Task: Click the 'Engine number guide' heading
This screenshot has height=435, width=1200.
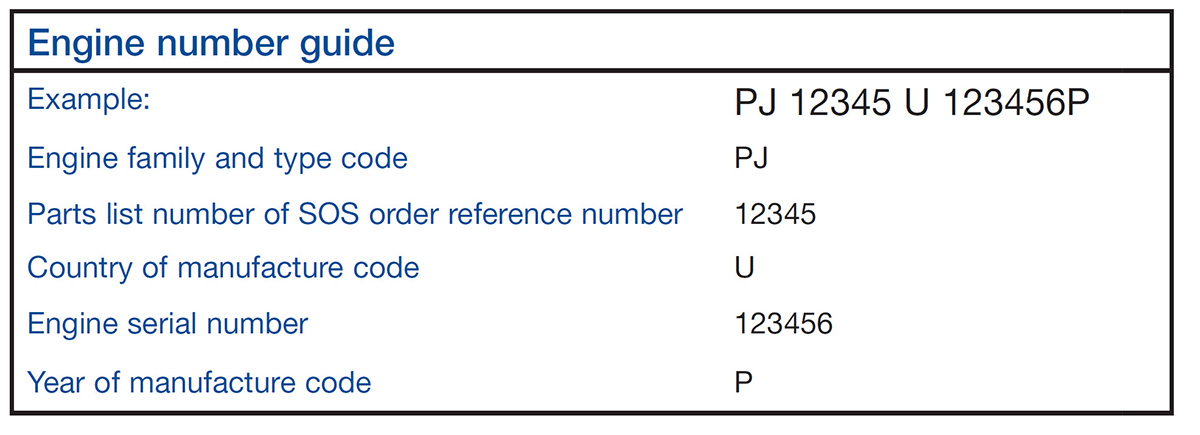Action: (211, 43)
